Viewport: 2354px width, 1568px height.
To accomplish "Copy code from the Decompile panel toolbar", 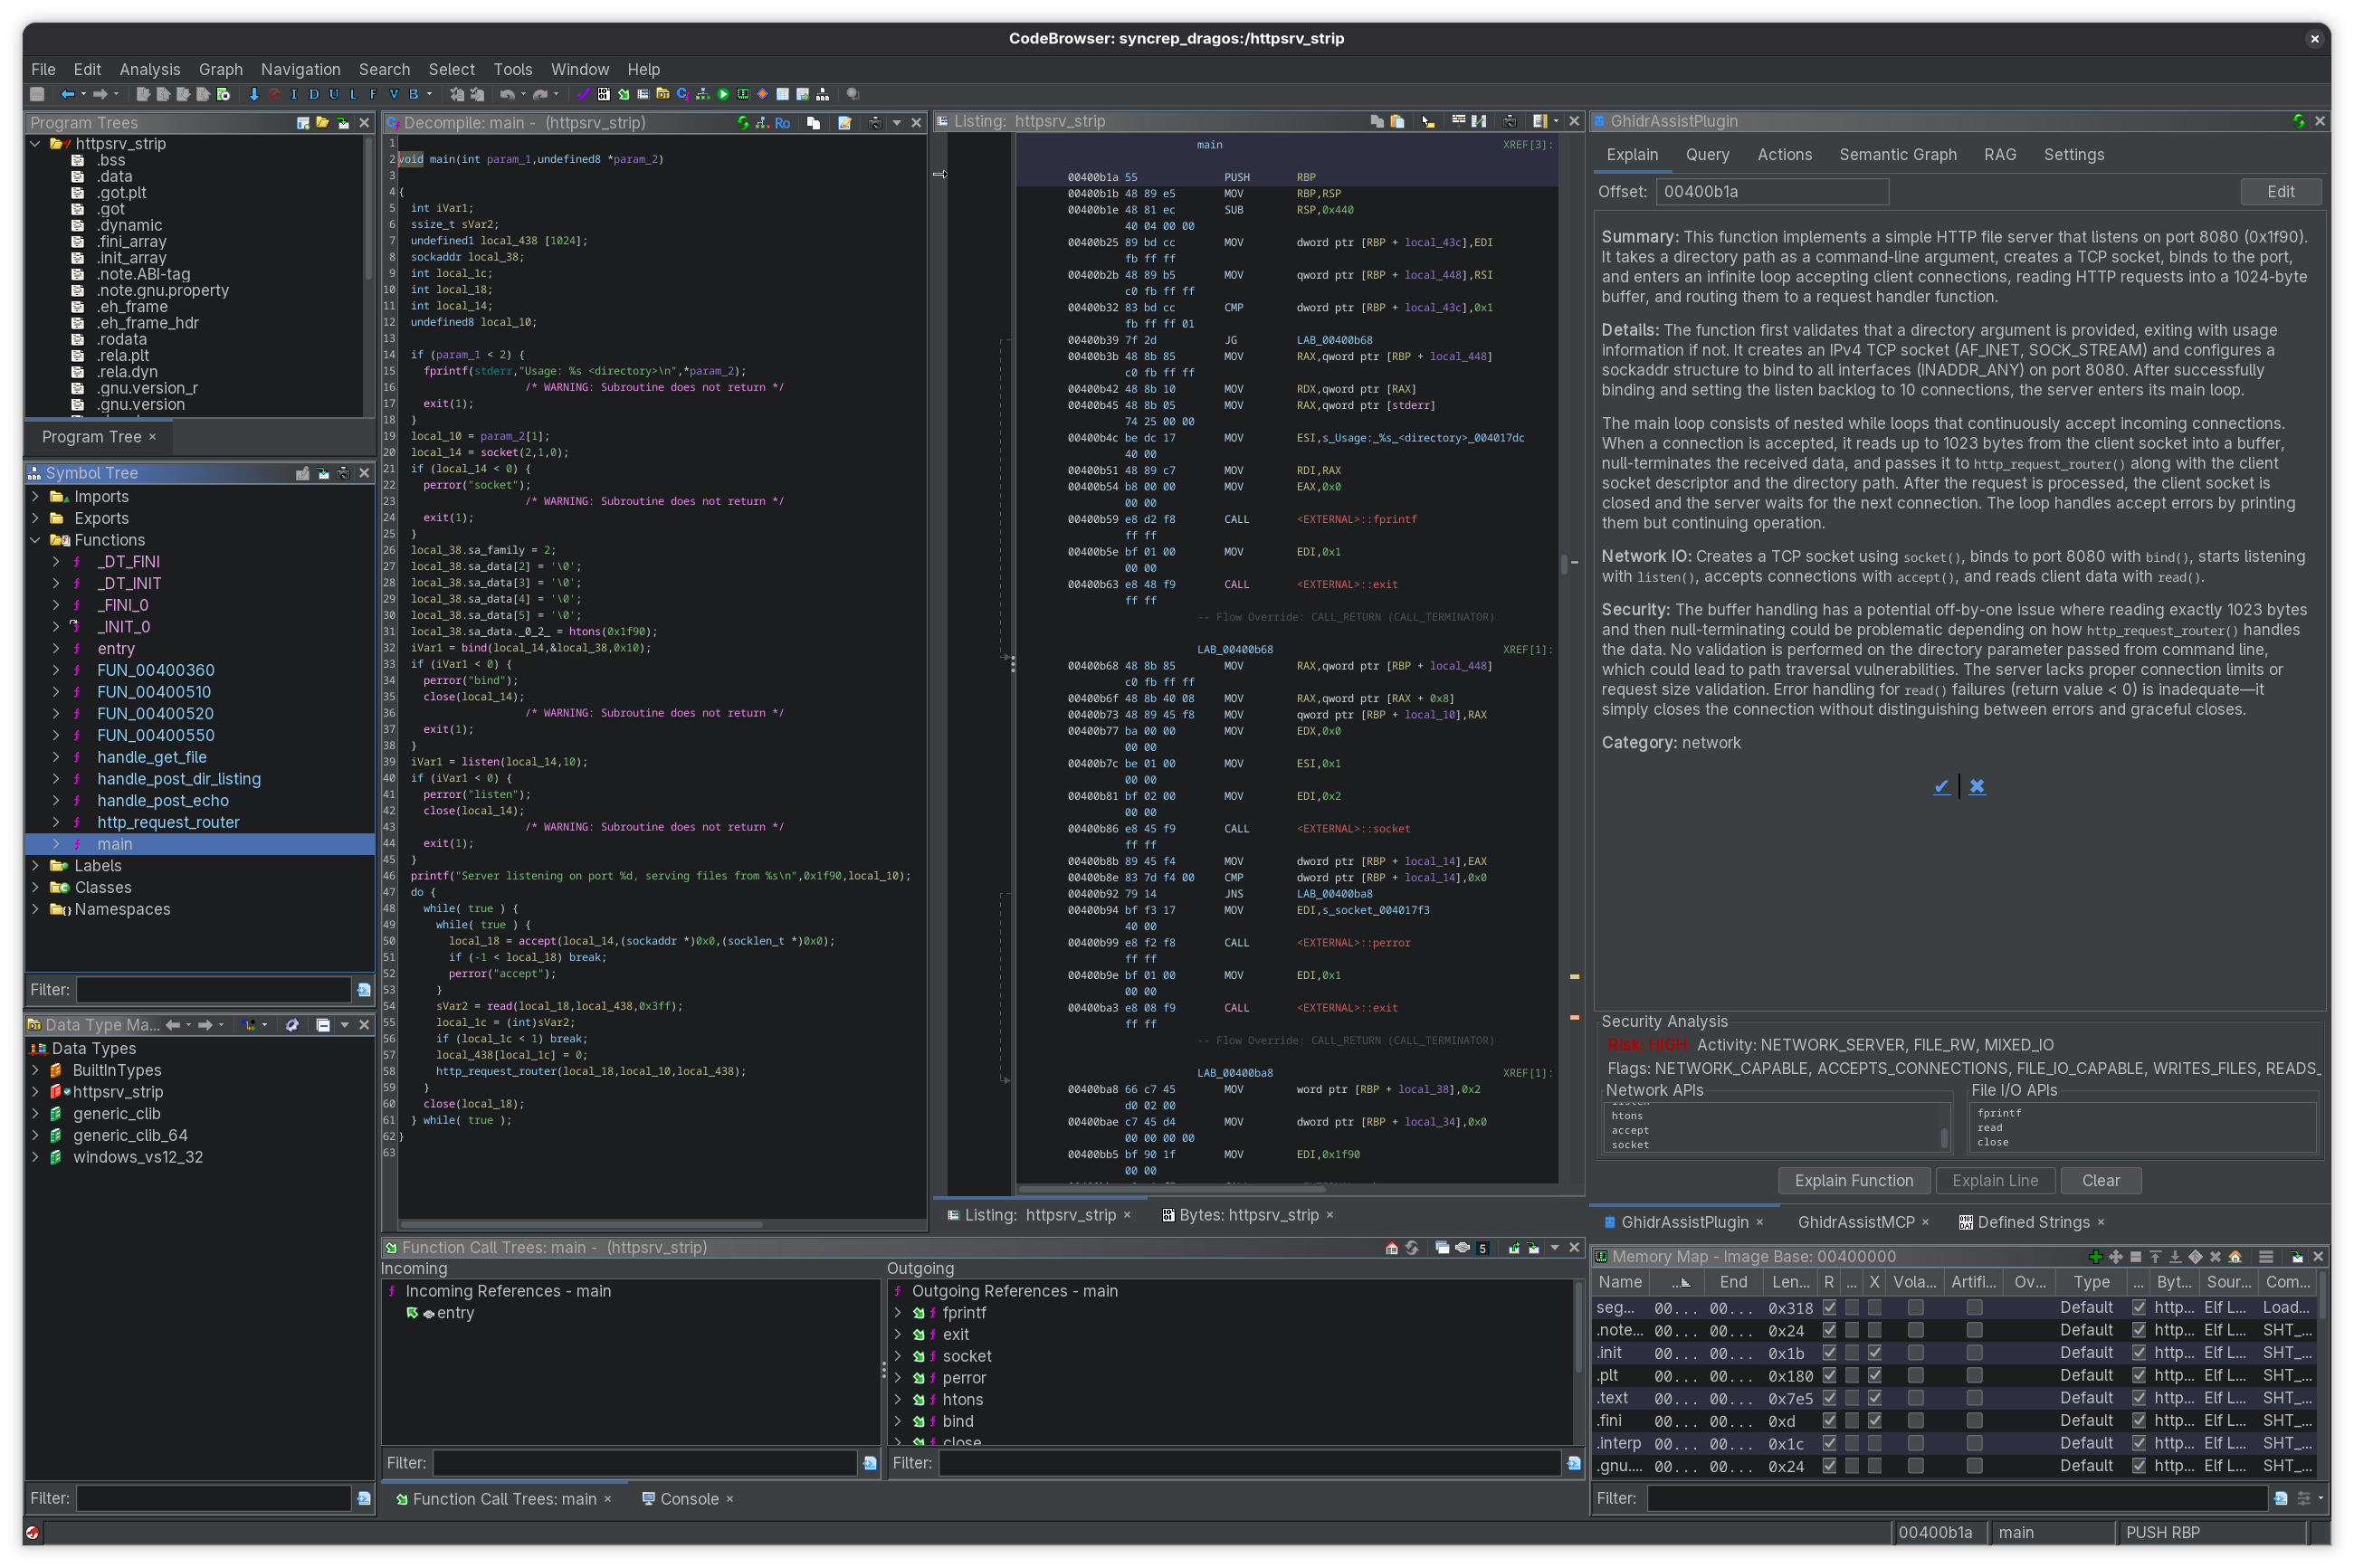I will (x=814, y=123).
